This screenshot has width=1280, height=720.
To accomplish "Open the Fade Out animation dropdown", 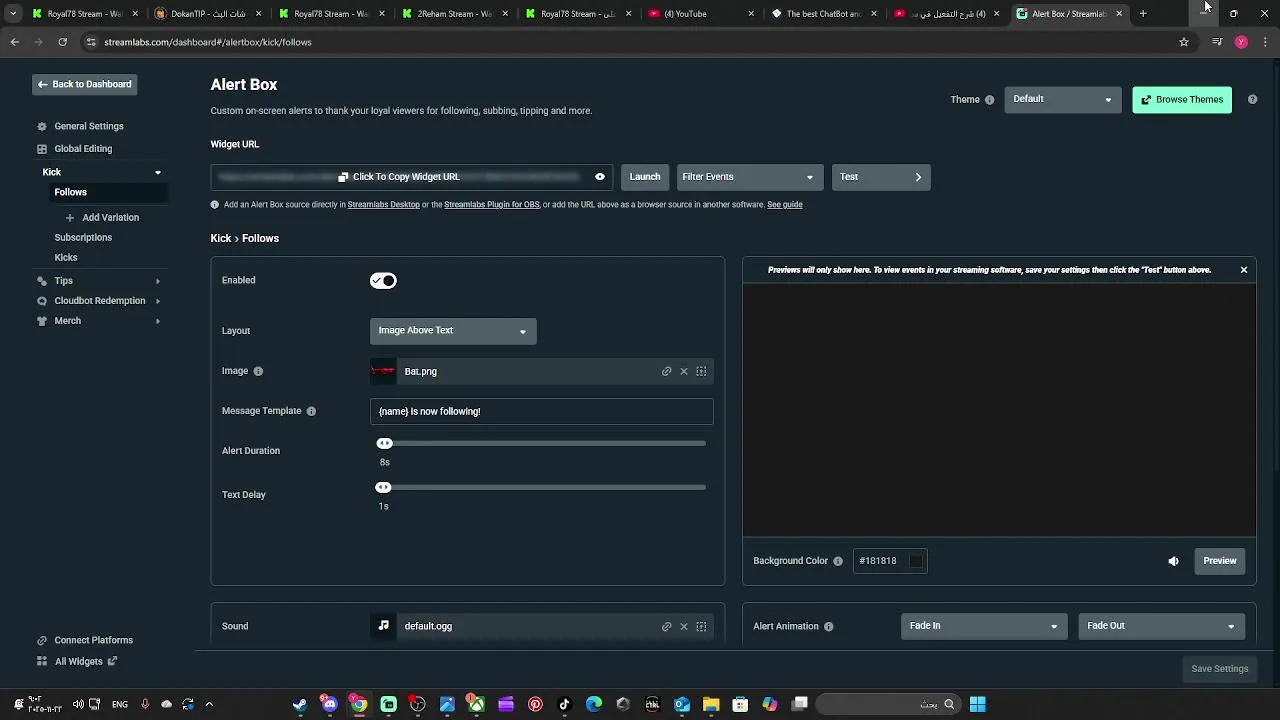I will 1161,626.
